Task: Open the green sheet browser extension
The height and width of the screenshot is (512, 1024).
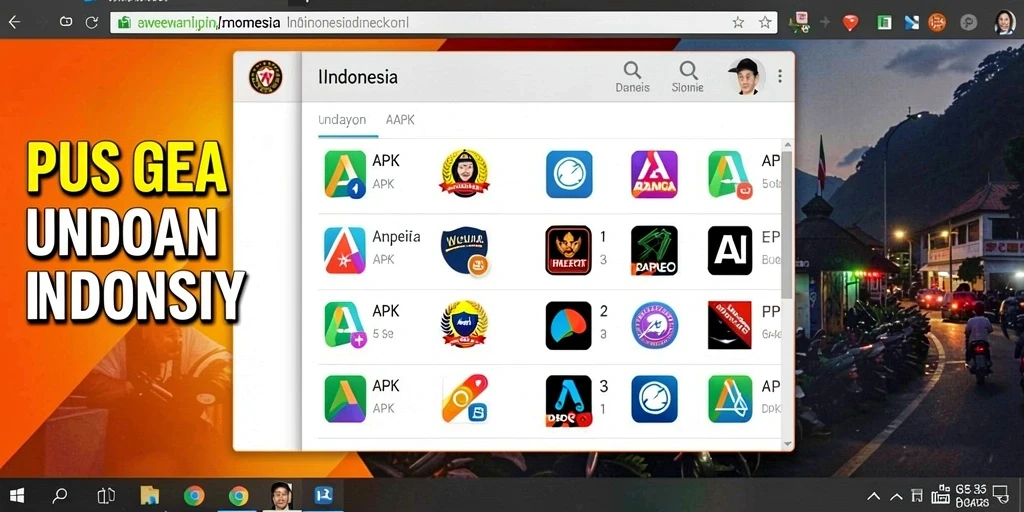Action: click(884, 23)
